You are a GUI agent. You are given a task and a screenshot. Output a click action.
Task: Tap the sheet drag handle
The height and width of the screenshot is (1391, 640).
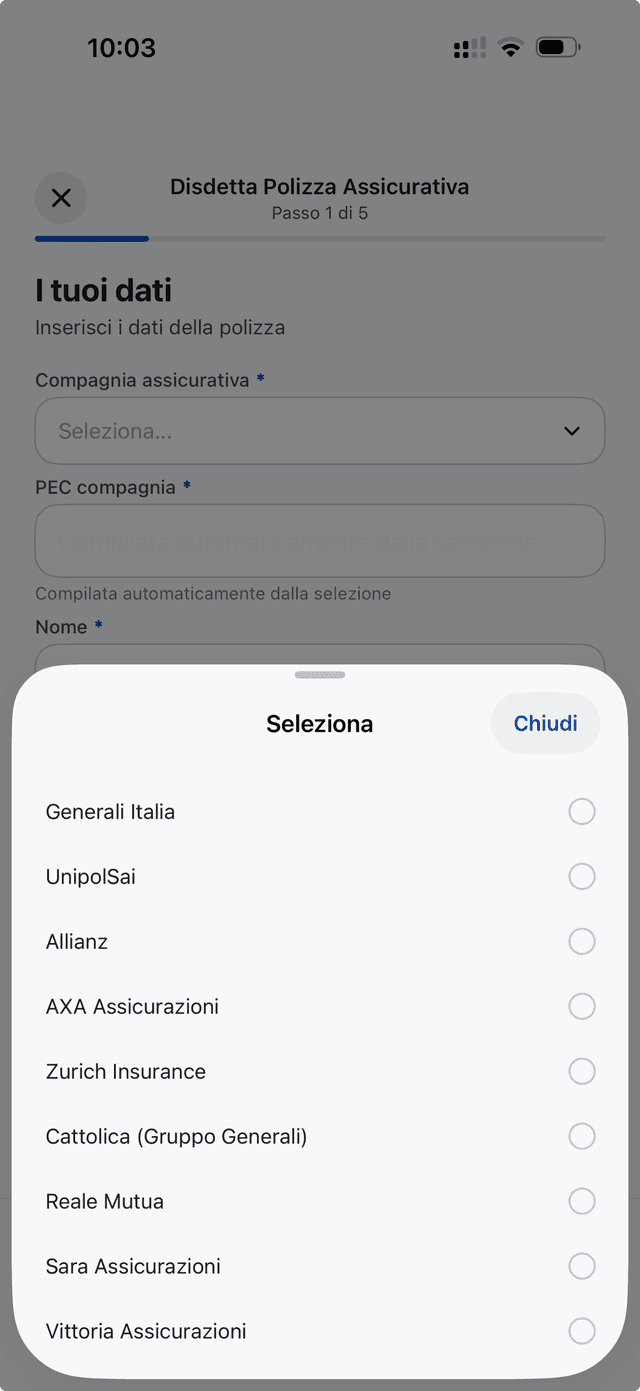[320, 675]
